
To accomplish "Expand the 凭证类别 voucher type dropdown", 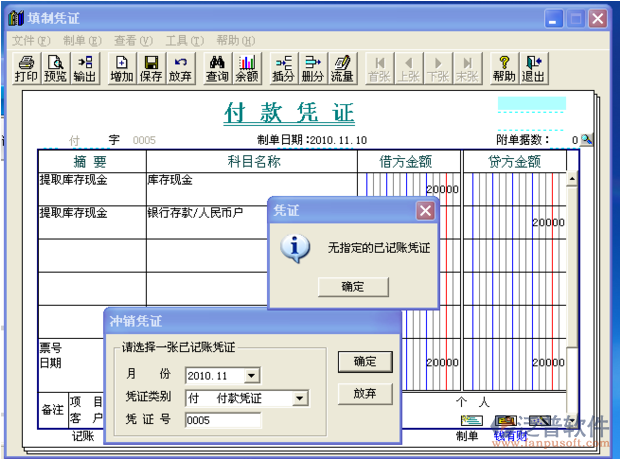I will coord(299,398).
